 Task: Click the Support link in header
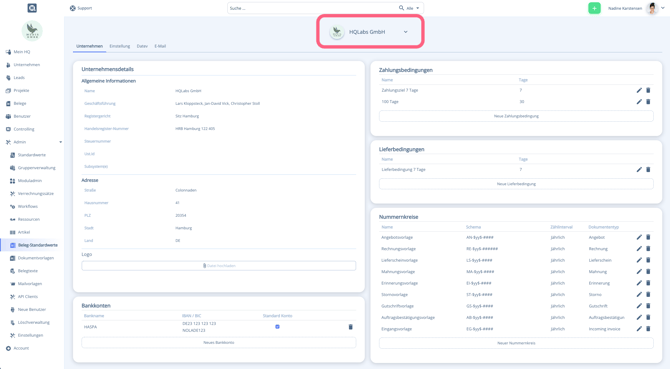pyautogui.click(x=81, y=8)
